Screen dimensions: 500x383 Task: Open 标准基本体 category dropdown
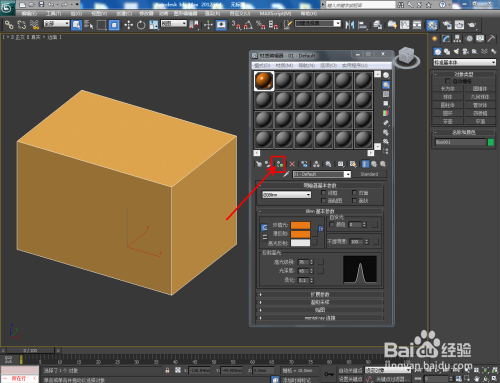click(464, 62)
